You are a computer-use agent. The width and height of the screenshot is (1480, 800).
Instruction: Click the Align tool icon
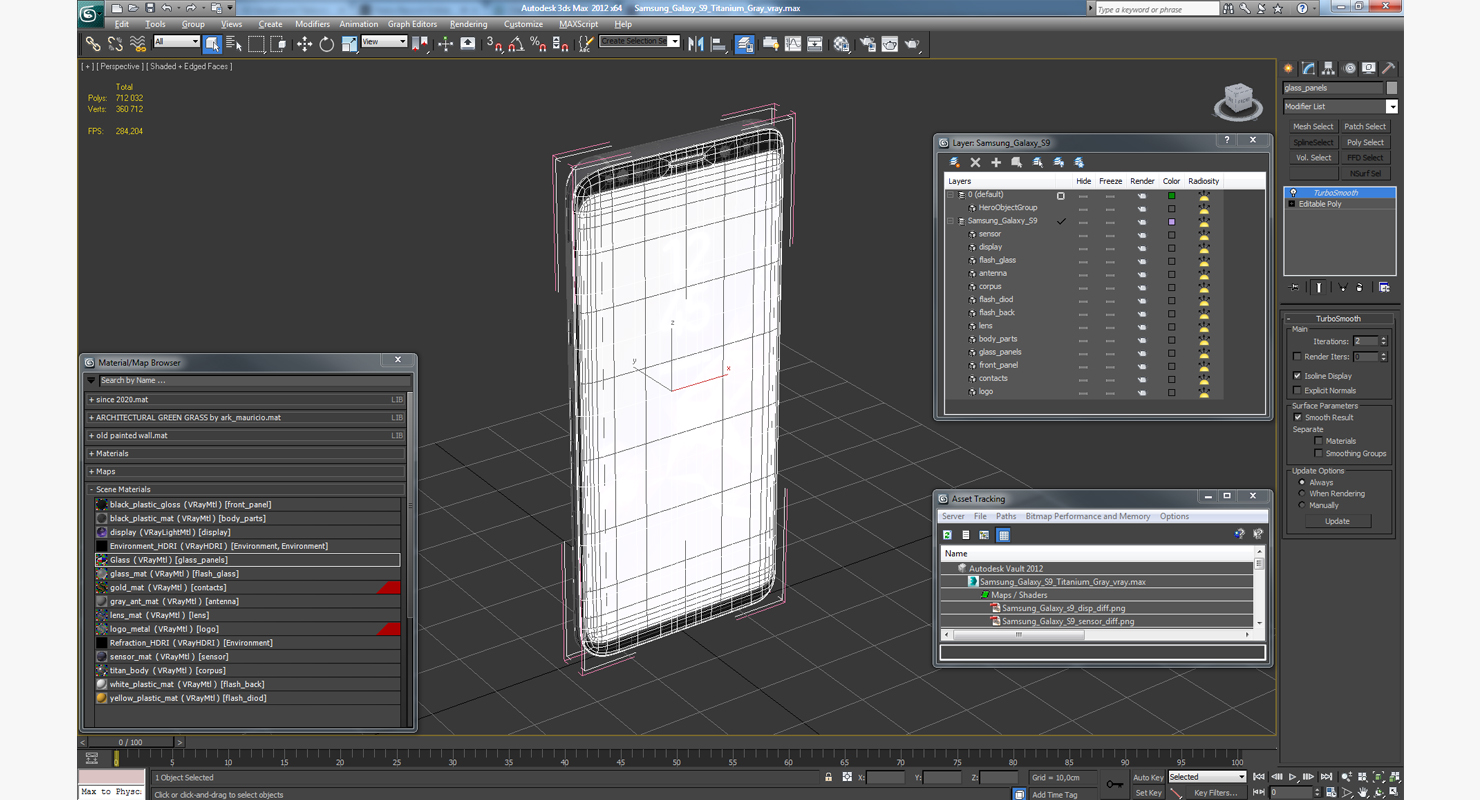[718, 44]
